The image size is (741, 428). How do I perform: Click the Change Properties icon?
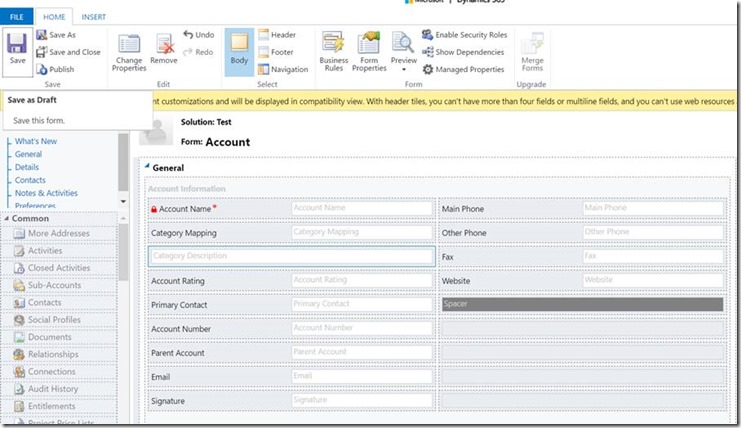[x=129, y=50]
